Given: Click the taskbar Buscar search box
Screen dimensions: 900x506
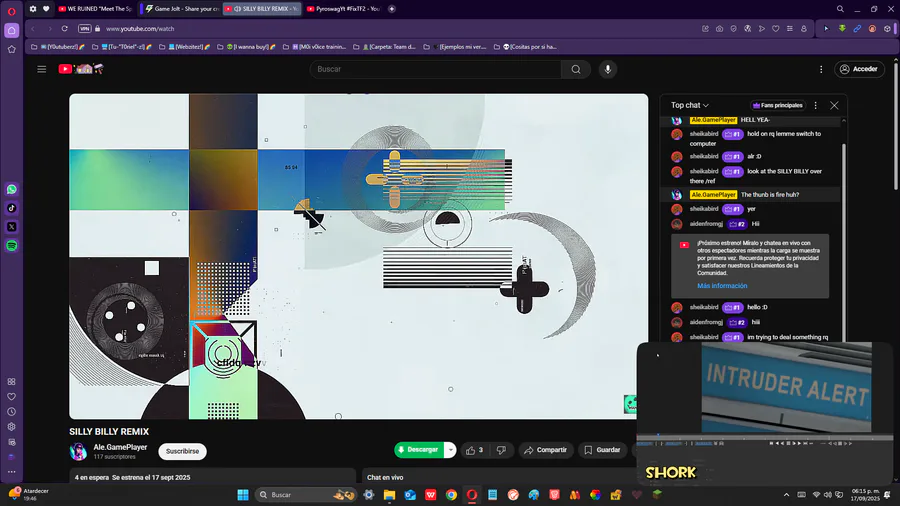Looking at the screenshot, I should tap(306, 495).
